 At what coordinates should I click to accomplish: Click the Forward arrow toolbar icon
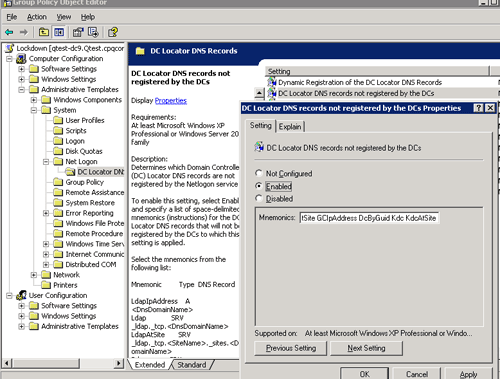24,32
